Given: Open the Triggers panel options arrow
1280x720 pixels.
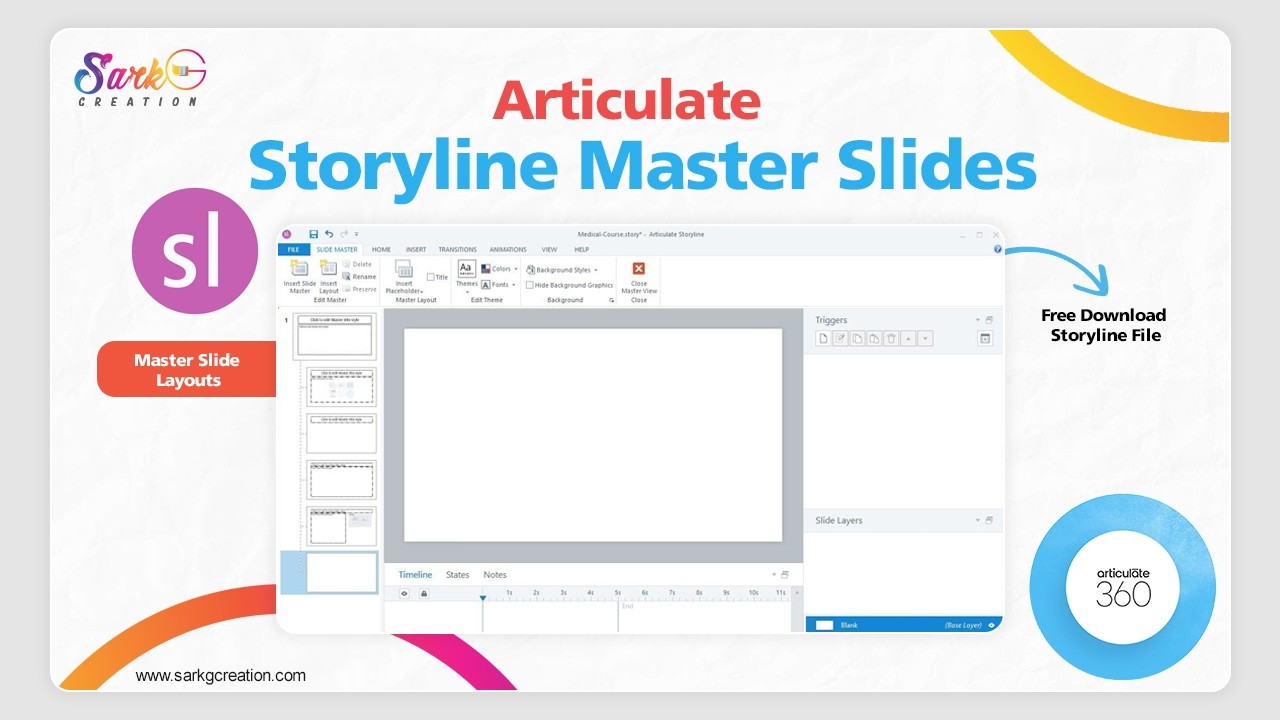Looking at the screenshot, I should tap(978, 320).
